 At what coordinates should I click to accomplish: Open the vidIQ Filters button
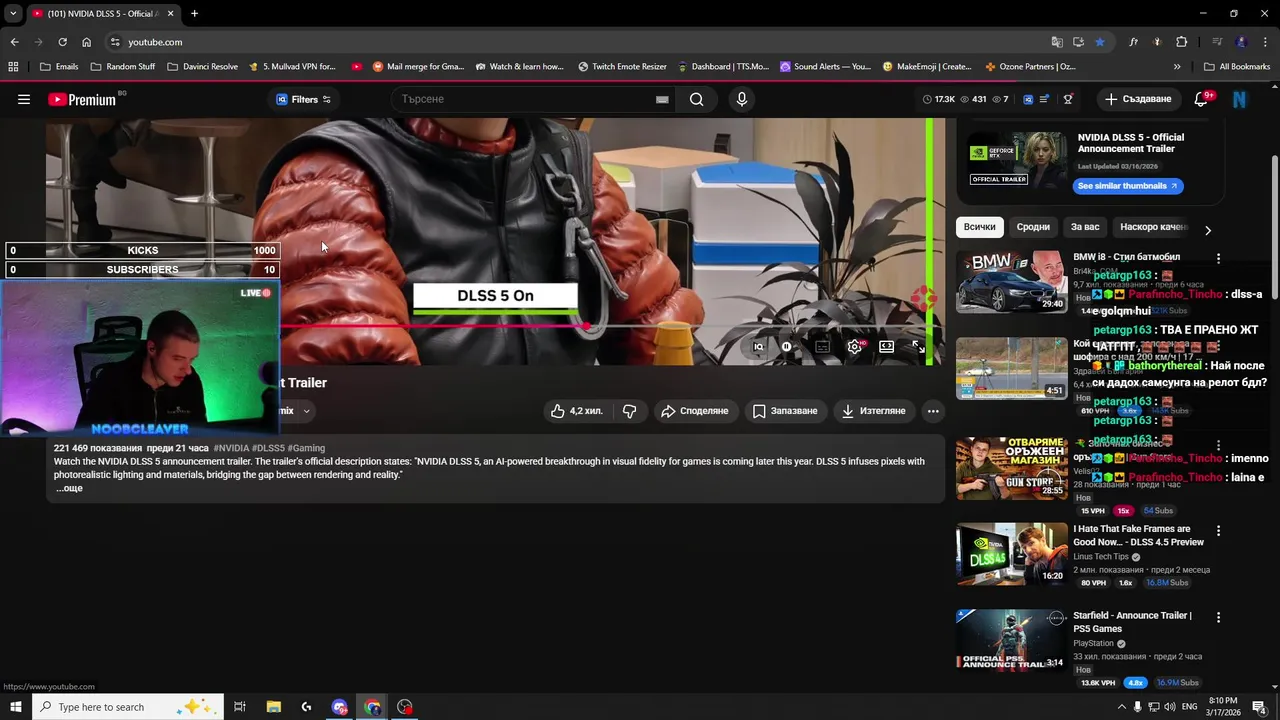pyautogui.click(x=303, y=99)
